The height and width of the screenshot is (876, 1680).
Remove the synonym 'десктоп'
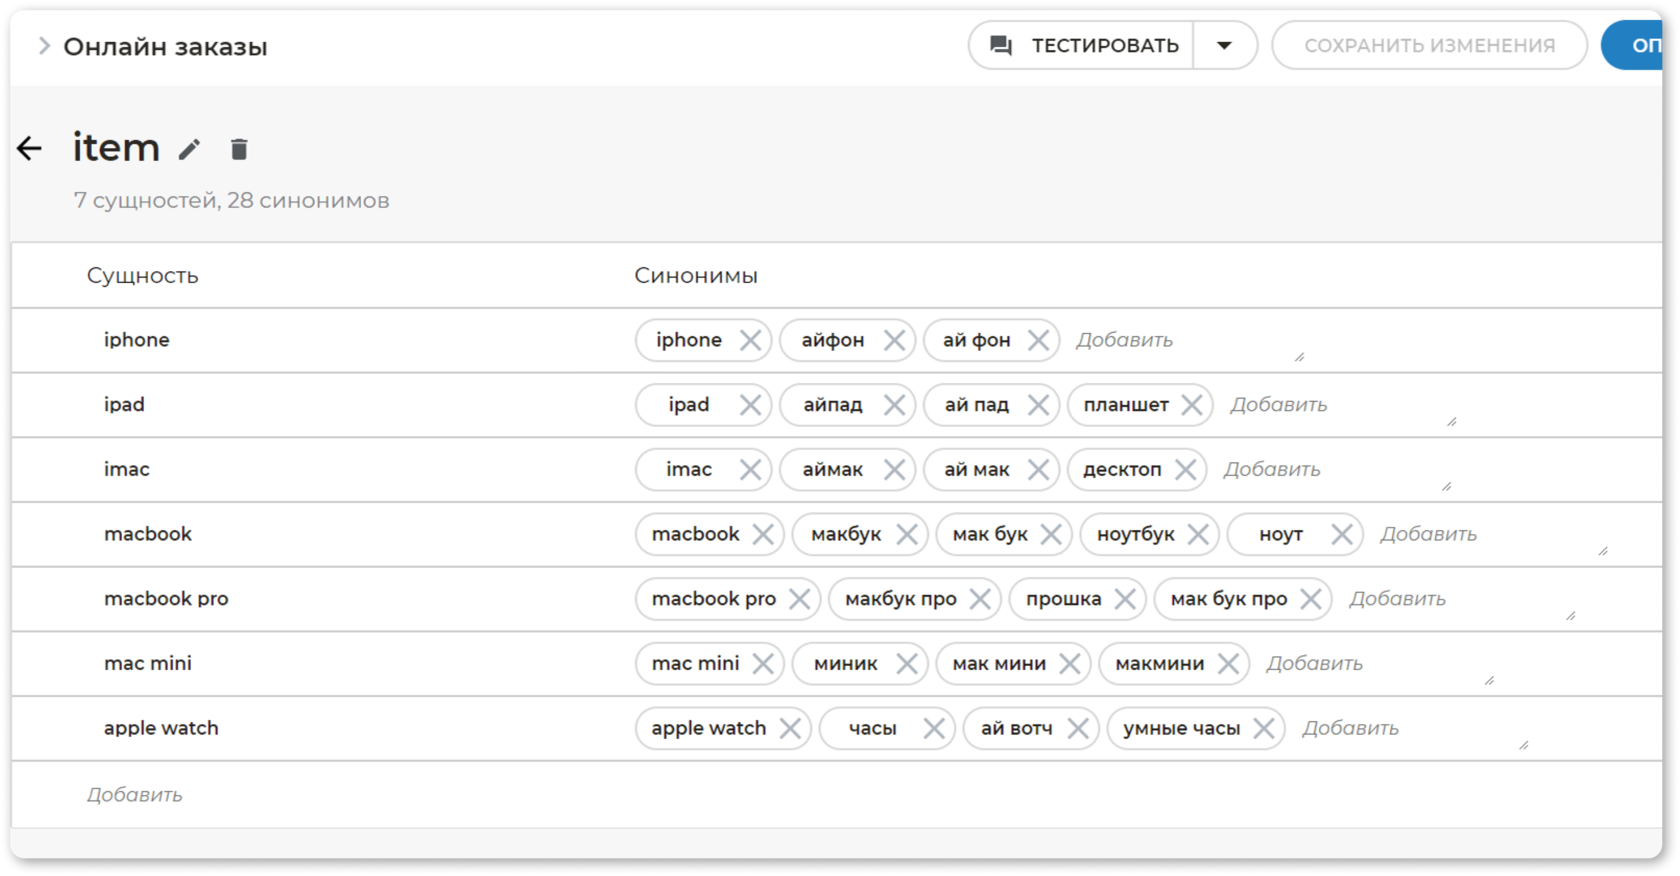(x=1186, y=470)
